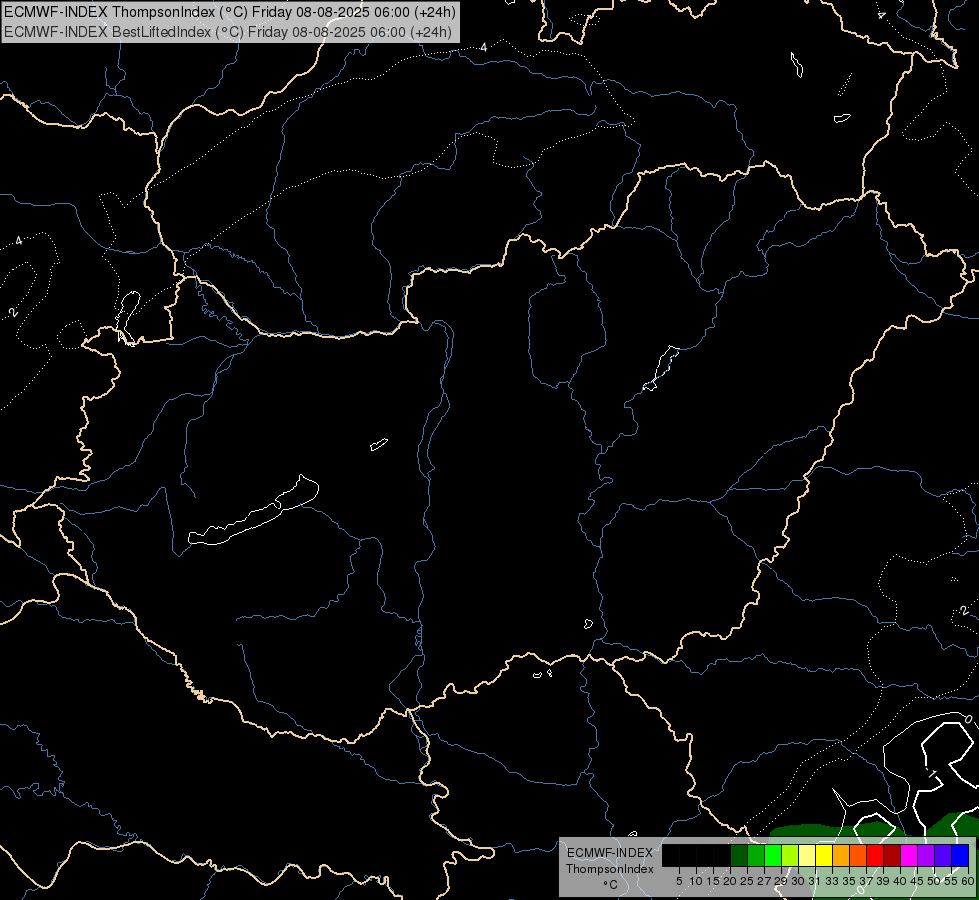
Task: Click the dark green 20–25 legend swatch
Action: (x=739, y=856)
